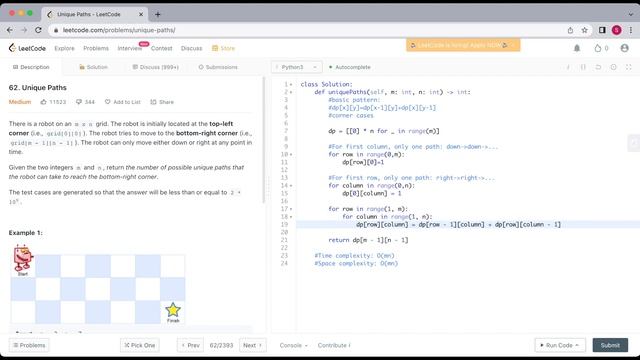
Task: Collapse code fold on line 10
Action: click(x=291, y=154)
